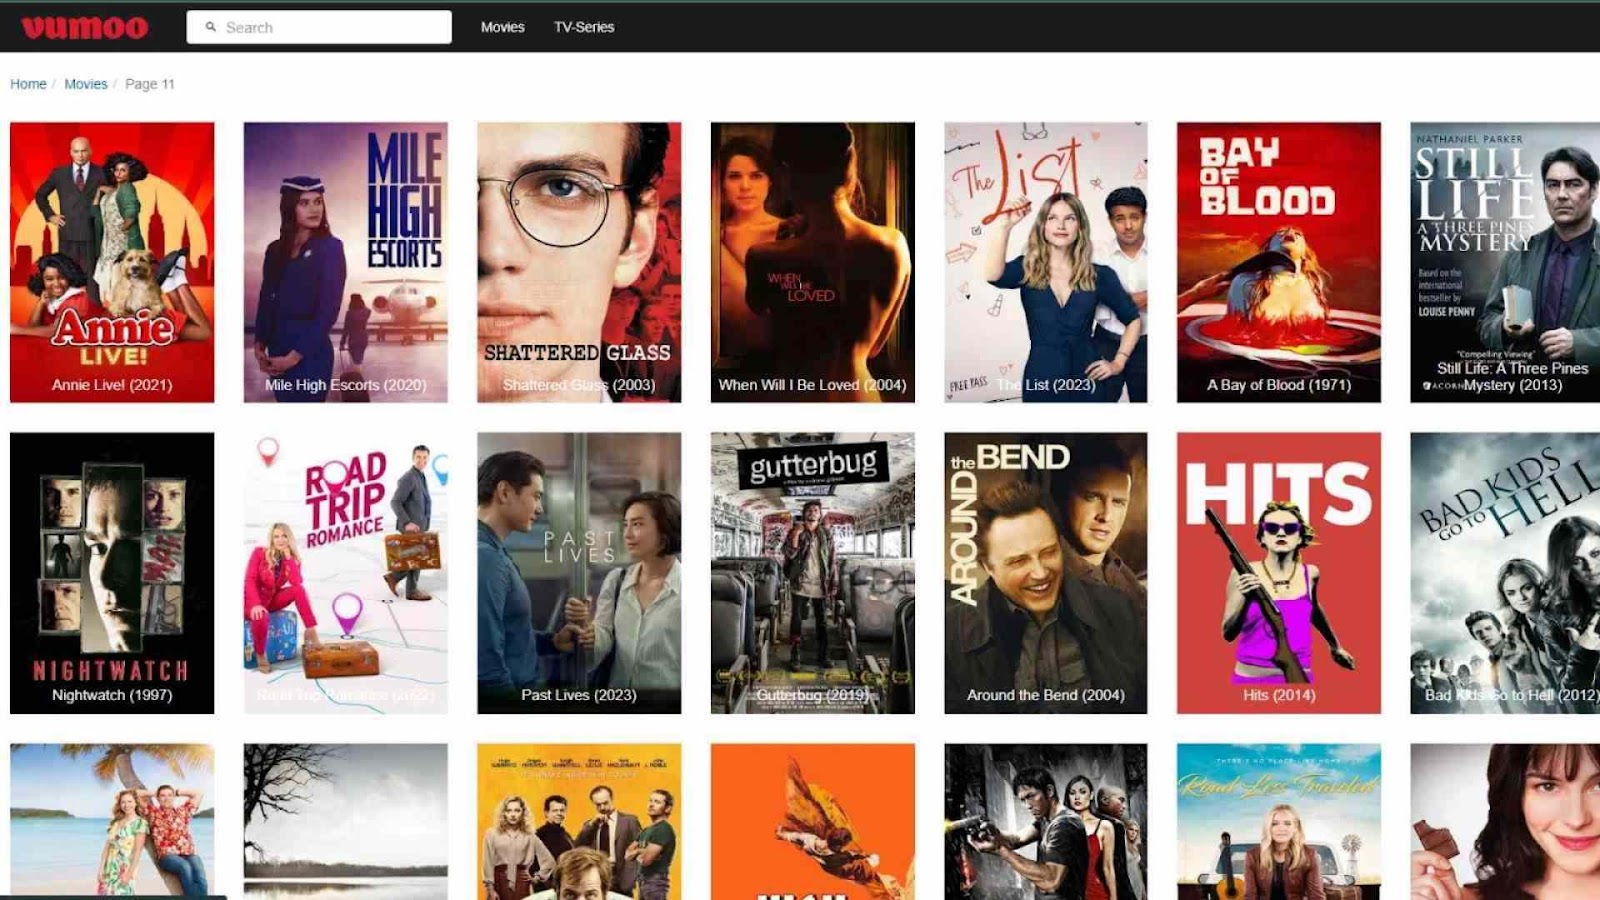
Task: Open the Road Less Traveled poster
Action: (1279, 821)
